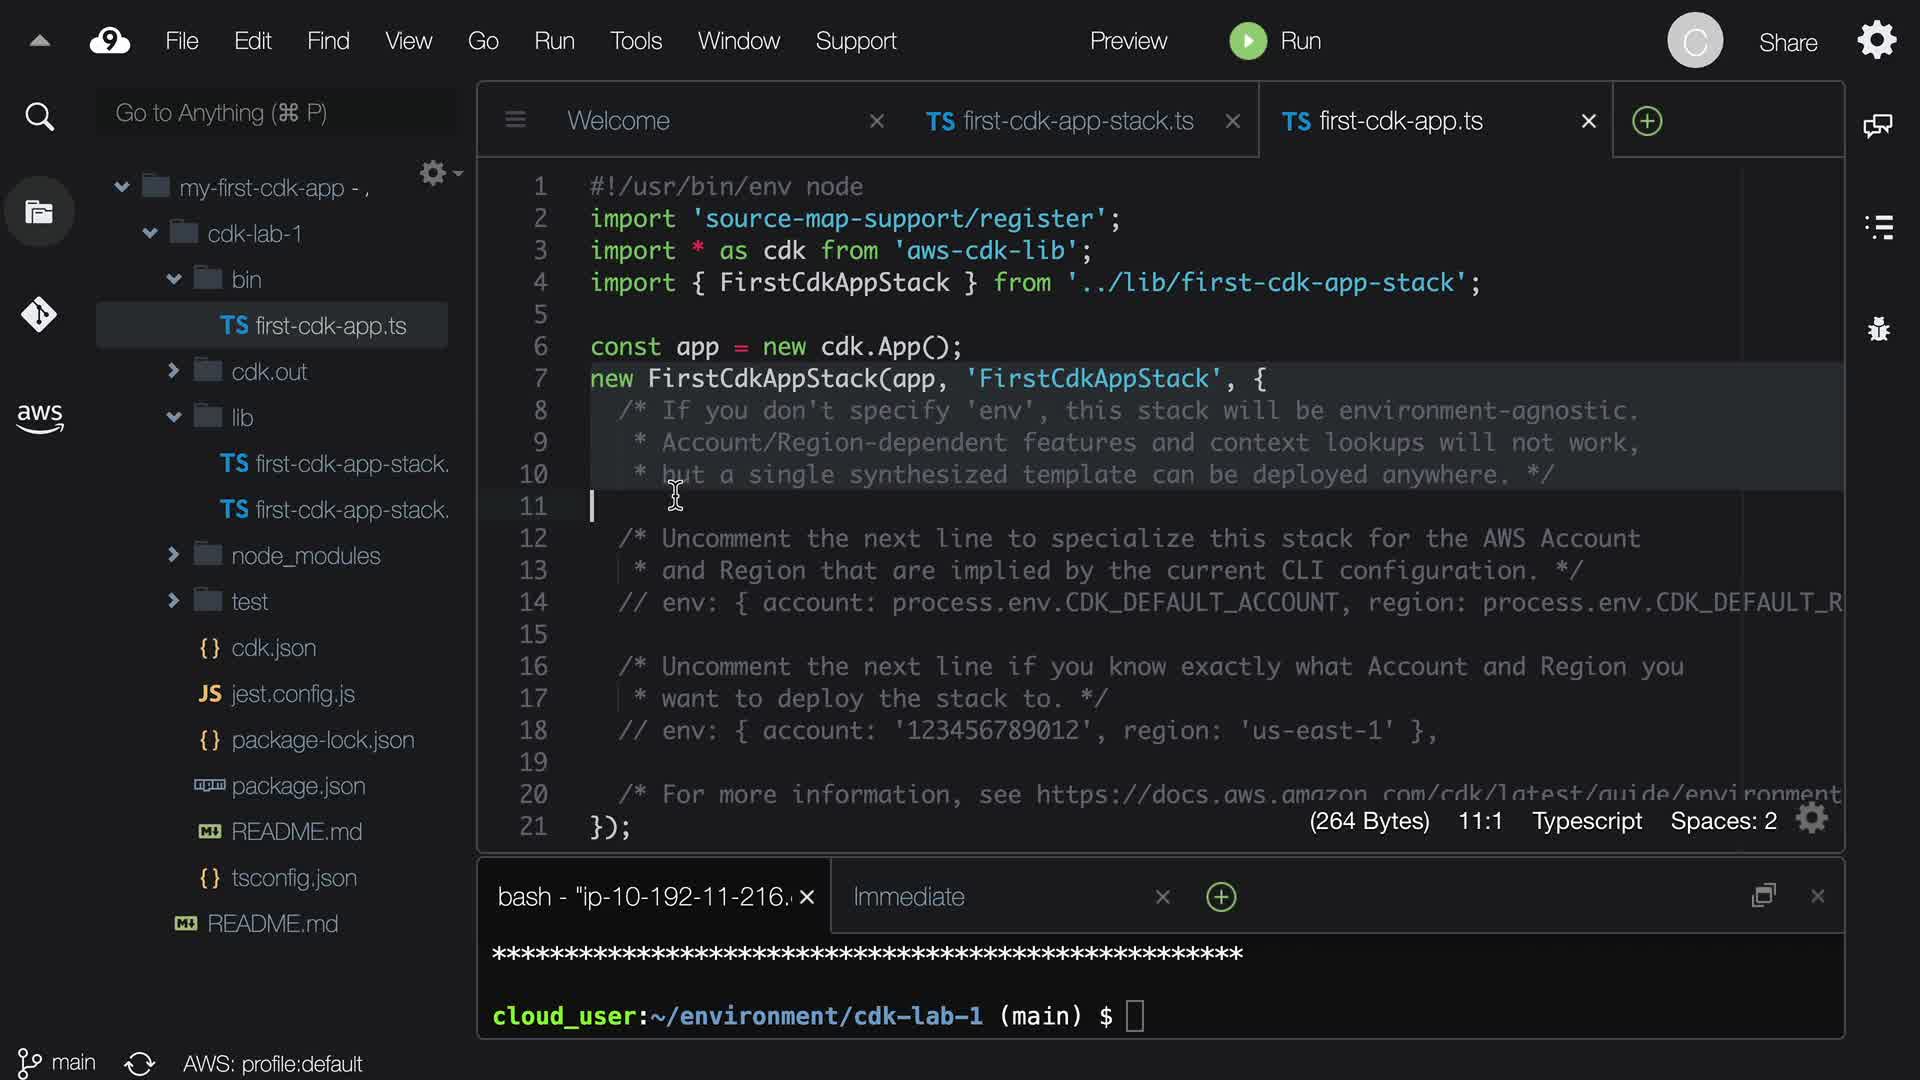This screenshot has width=1920, height=1080.
Task: Toggle the Environment file tree panel
Action: pyautogui.click(x=39, y=212)
